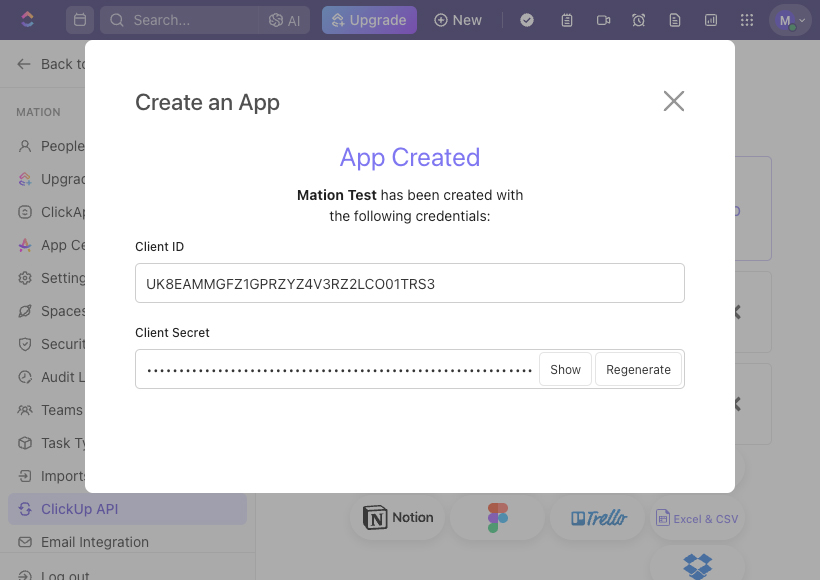820x580 pixels.
Task: Select the Dropbox import option
Action: pyautogui.click(x=697, y=565)
